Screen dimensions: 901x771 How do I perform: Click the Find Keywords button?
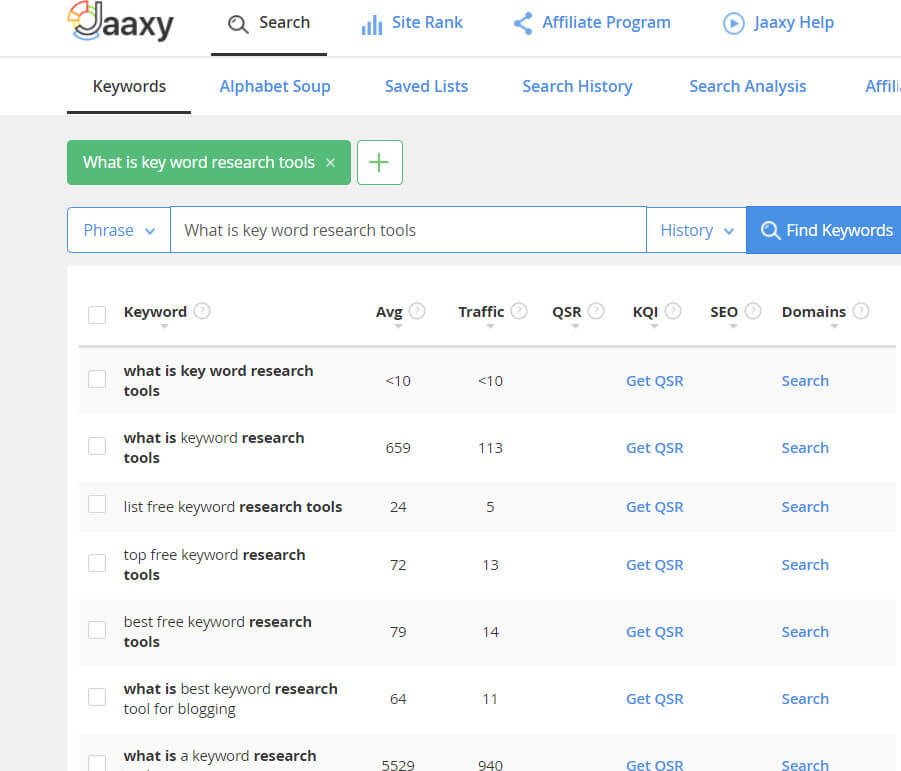(823, 230)
